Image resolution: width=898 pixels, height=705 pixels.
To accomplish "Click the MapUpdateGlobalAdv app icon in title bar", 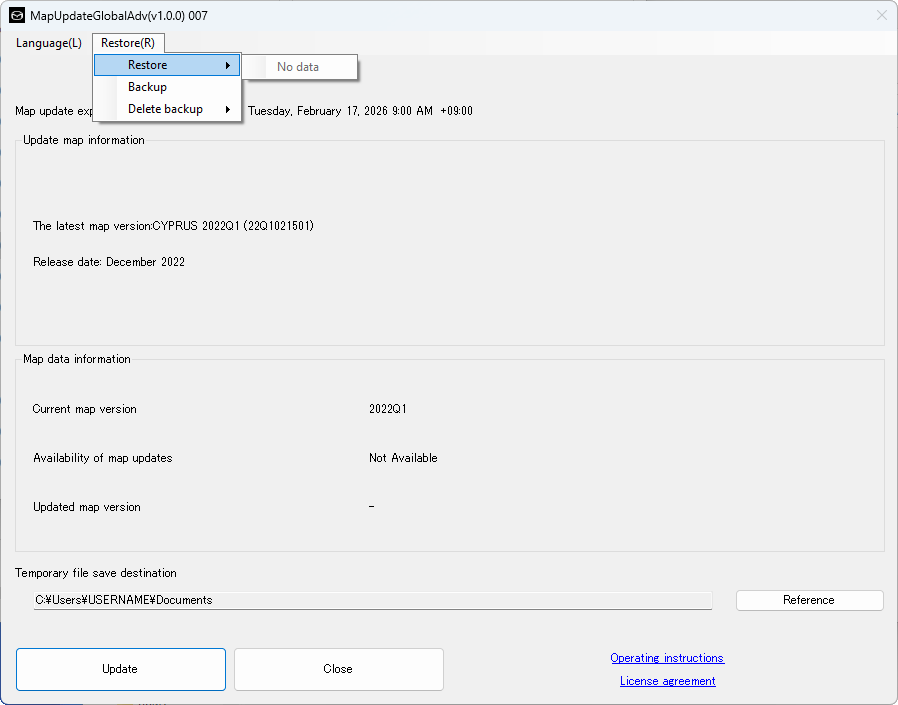I will pyautogui.click(x=17, y=15).
